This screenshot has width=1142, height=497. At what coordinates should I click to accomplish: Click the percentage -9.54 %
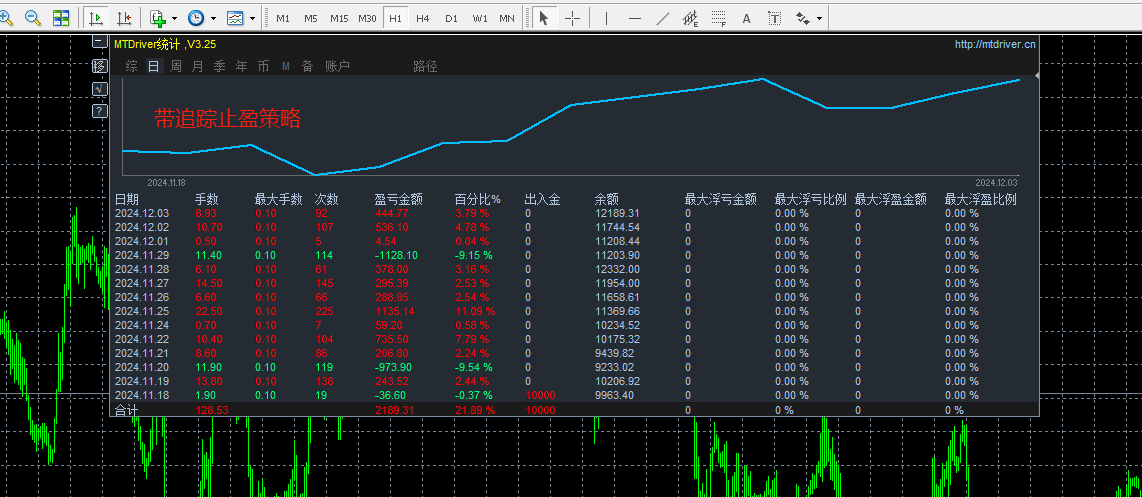coord(473,367)
